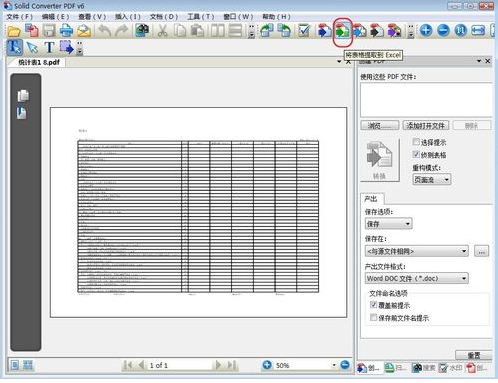Open pages thumbnail icon in left sidebar
The height and width of the screenshot is (383, 498).
[x=23, y=95]
